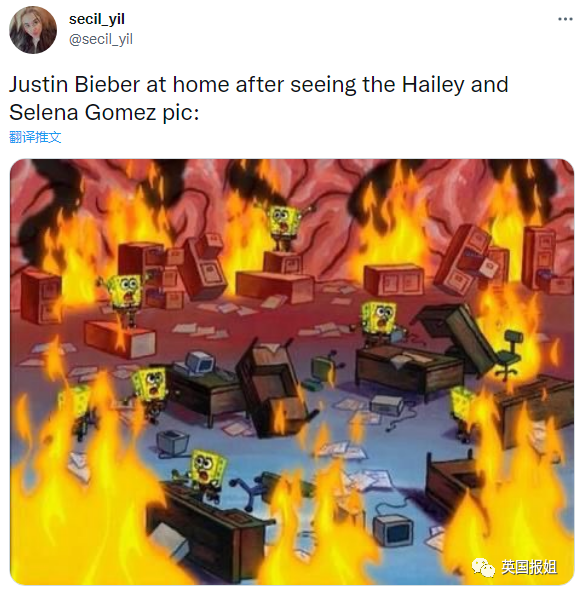Screen dimensions: 576x594
Task: Click the 翻译推文 translate tweet link
Action: pyautogui.click(x=35, y=137)
